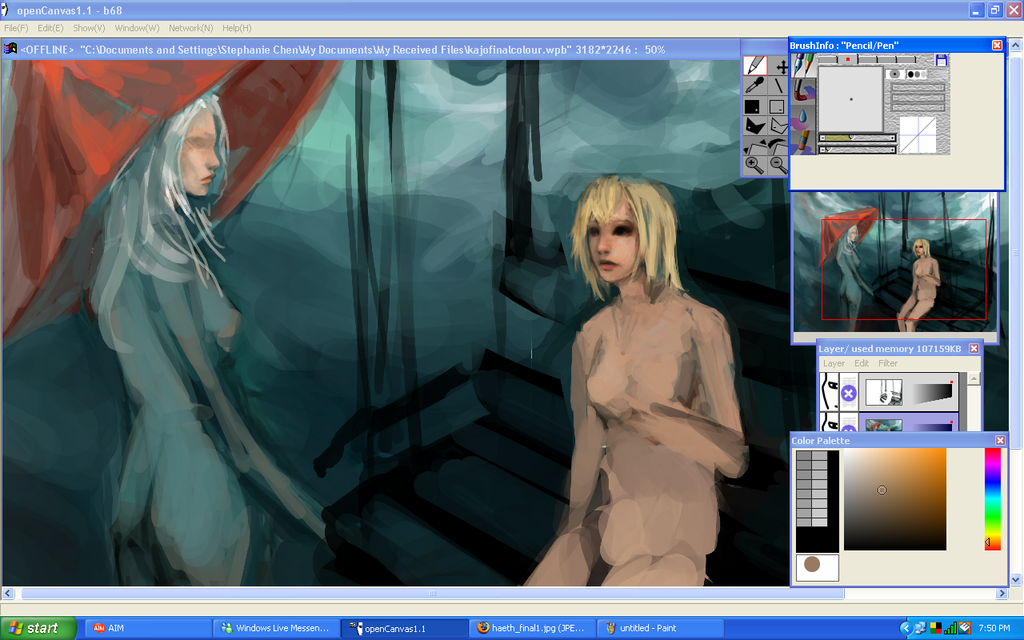Click the layer list scroll up arrow
This screenshot has width=1024, height=640.
pos(974,379)
